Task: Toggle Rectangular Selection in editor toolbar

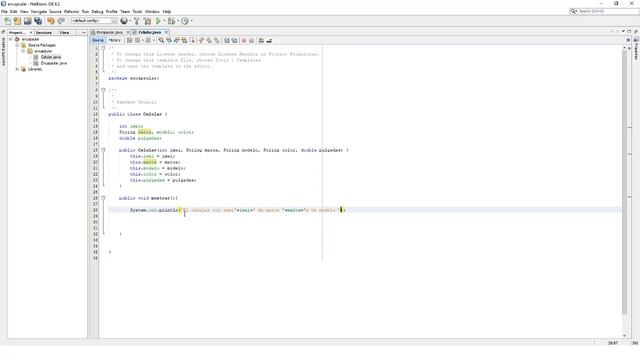Action: pos(191,40)
